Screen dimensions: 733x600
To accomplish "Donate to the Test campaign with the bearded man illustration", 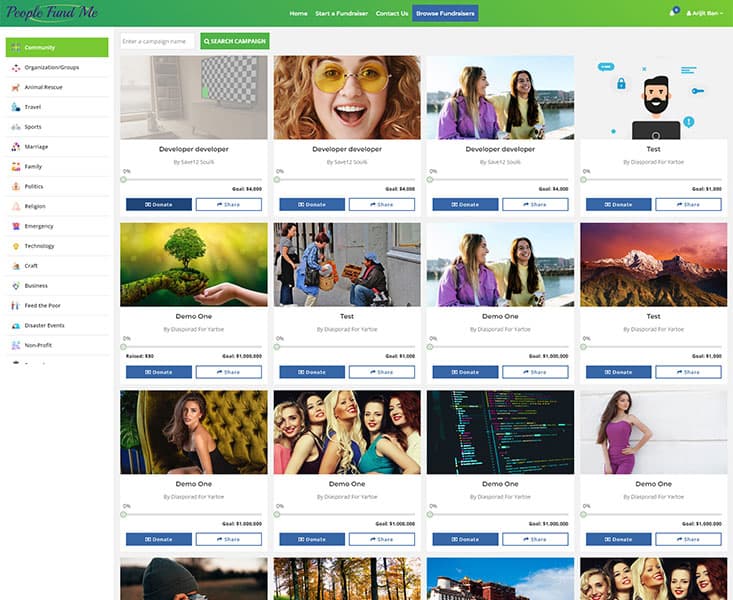I will (618, 204).
